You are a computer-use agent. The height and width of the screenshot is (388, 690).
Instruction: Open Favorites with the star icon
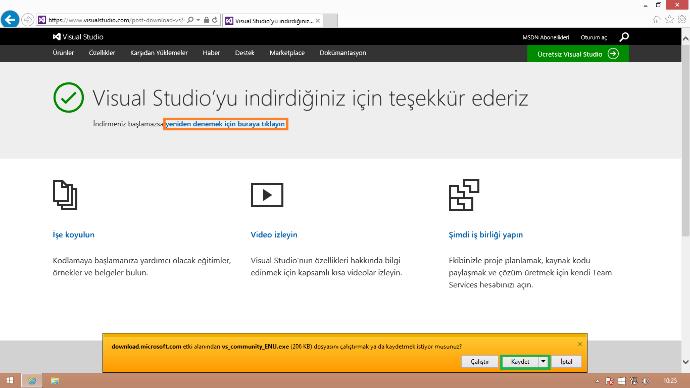669,19
